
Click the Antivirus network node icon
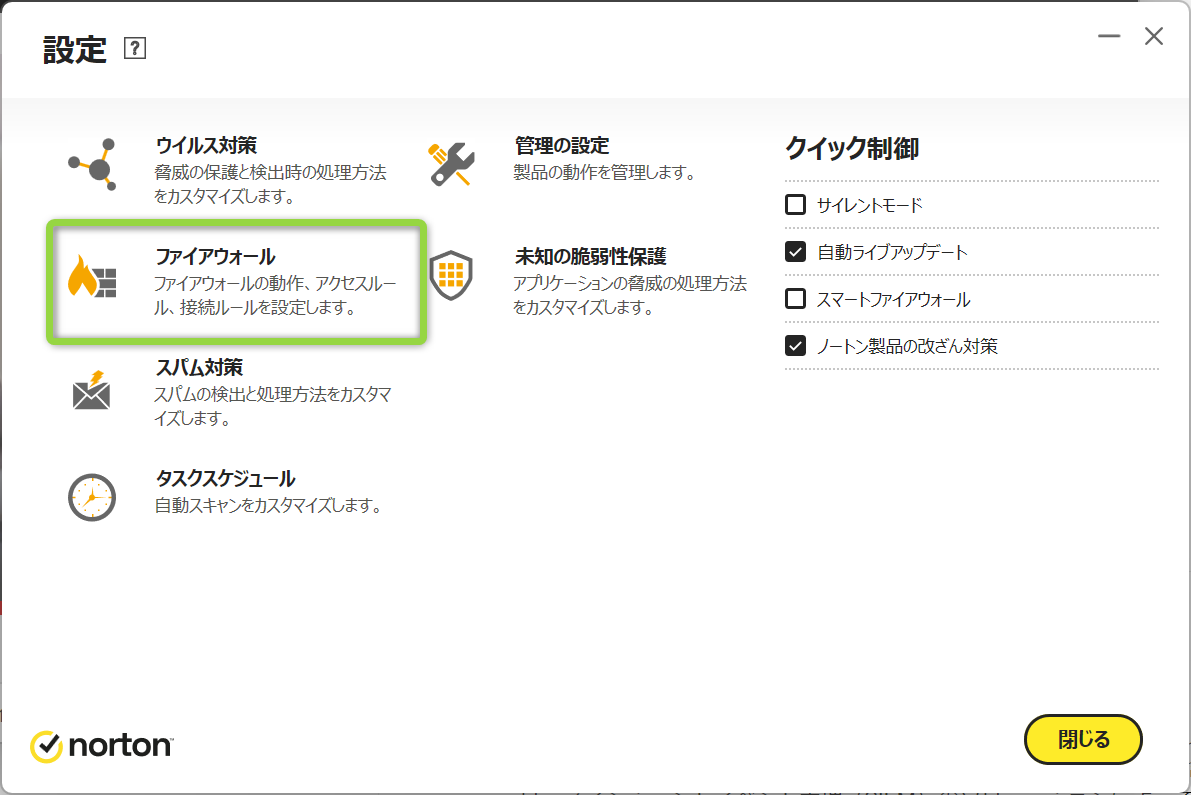point(92,165)
